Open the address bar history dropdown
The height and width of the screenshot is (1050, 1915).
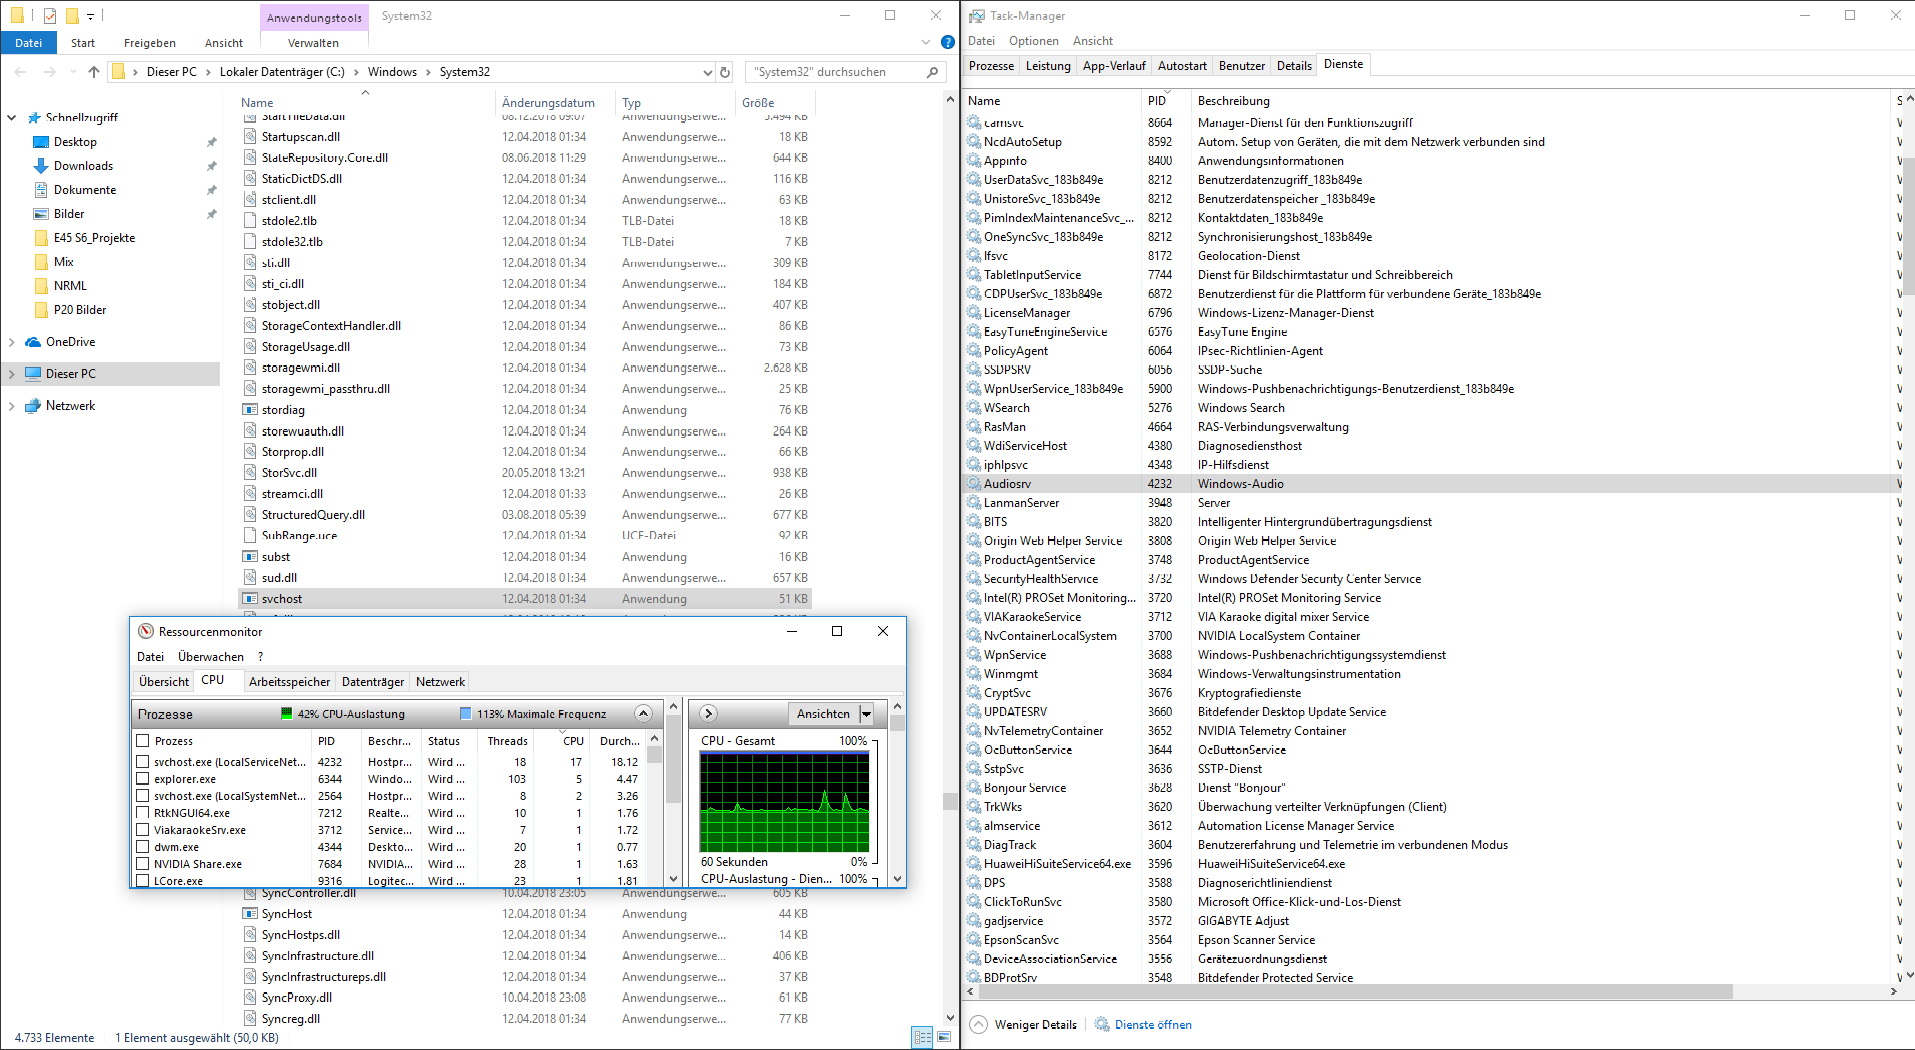[708, 72]
